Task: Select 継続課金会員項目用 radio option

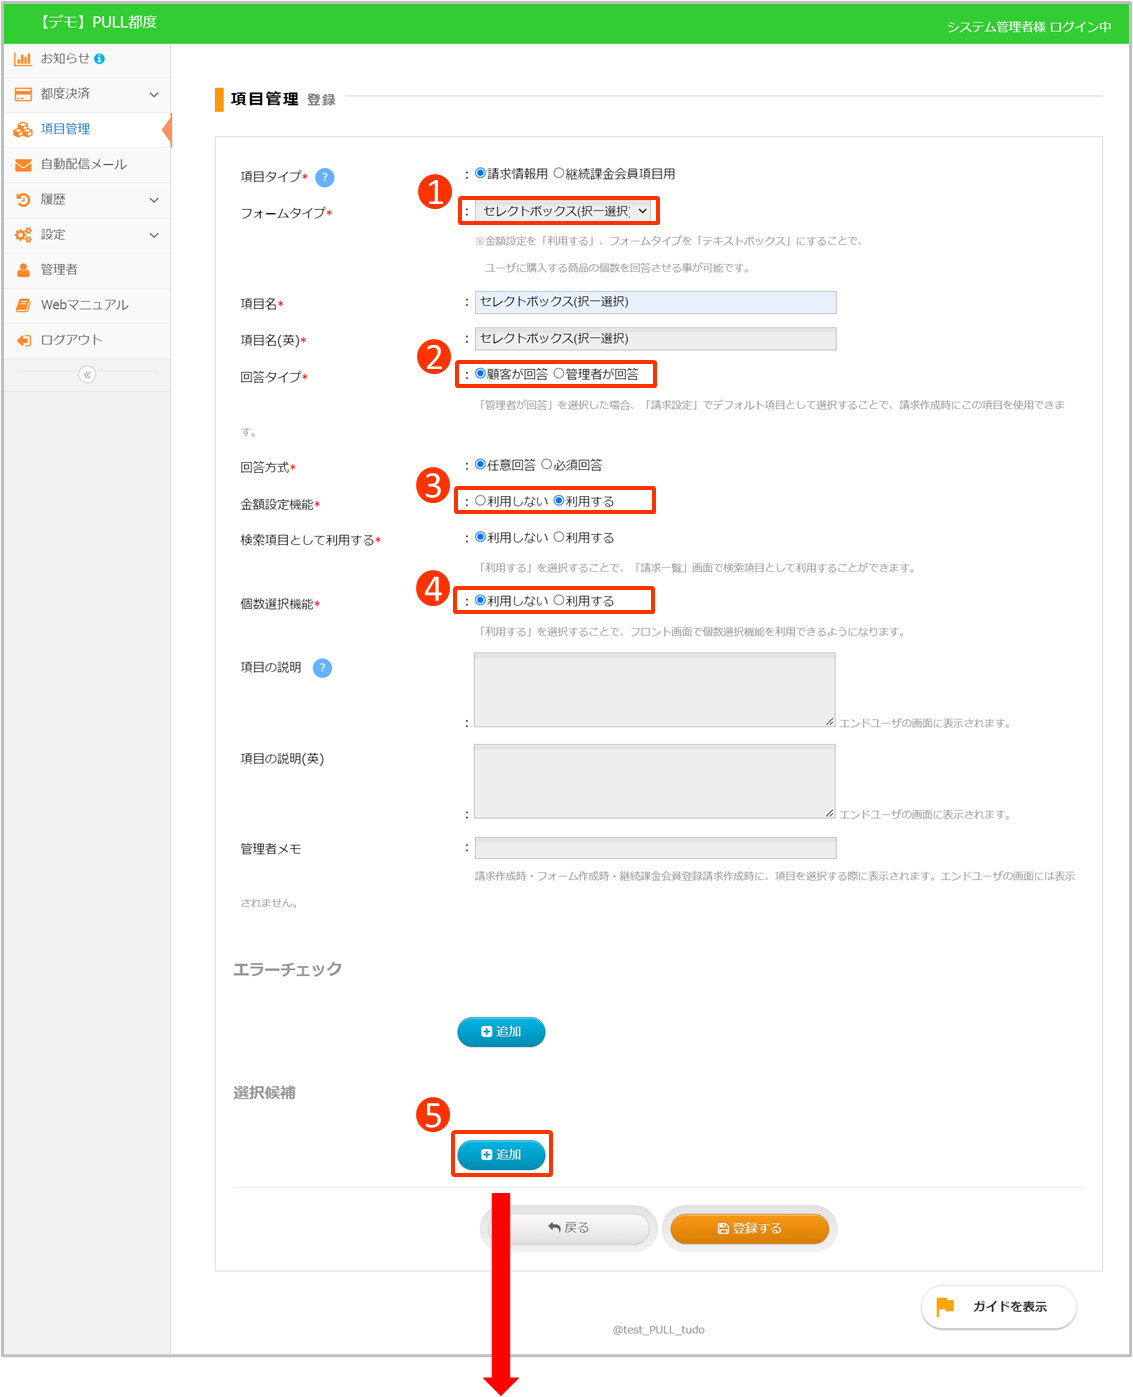Action: click(x=559, y=173)
